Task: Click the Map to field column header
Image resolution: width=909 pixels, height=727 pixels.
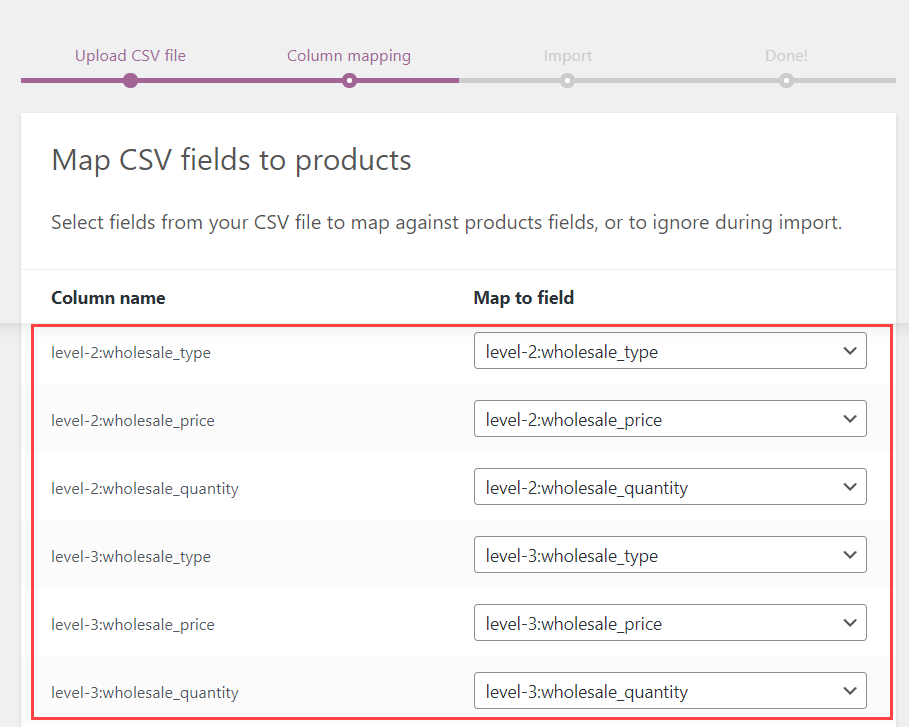Action: [524, 298]
